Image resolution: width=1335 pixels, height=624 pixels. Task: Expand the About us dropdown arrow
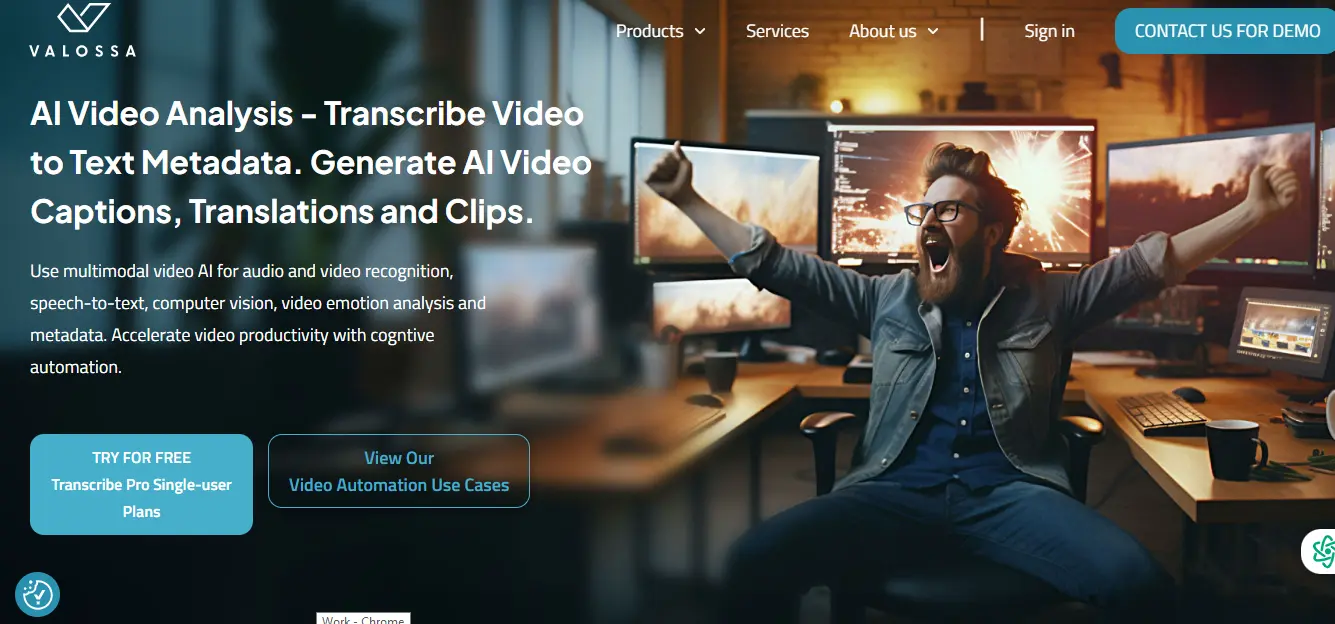tap(933, 32)
